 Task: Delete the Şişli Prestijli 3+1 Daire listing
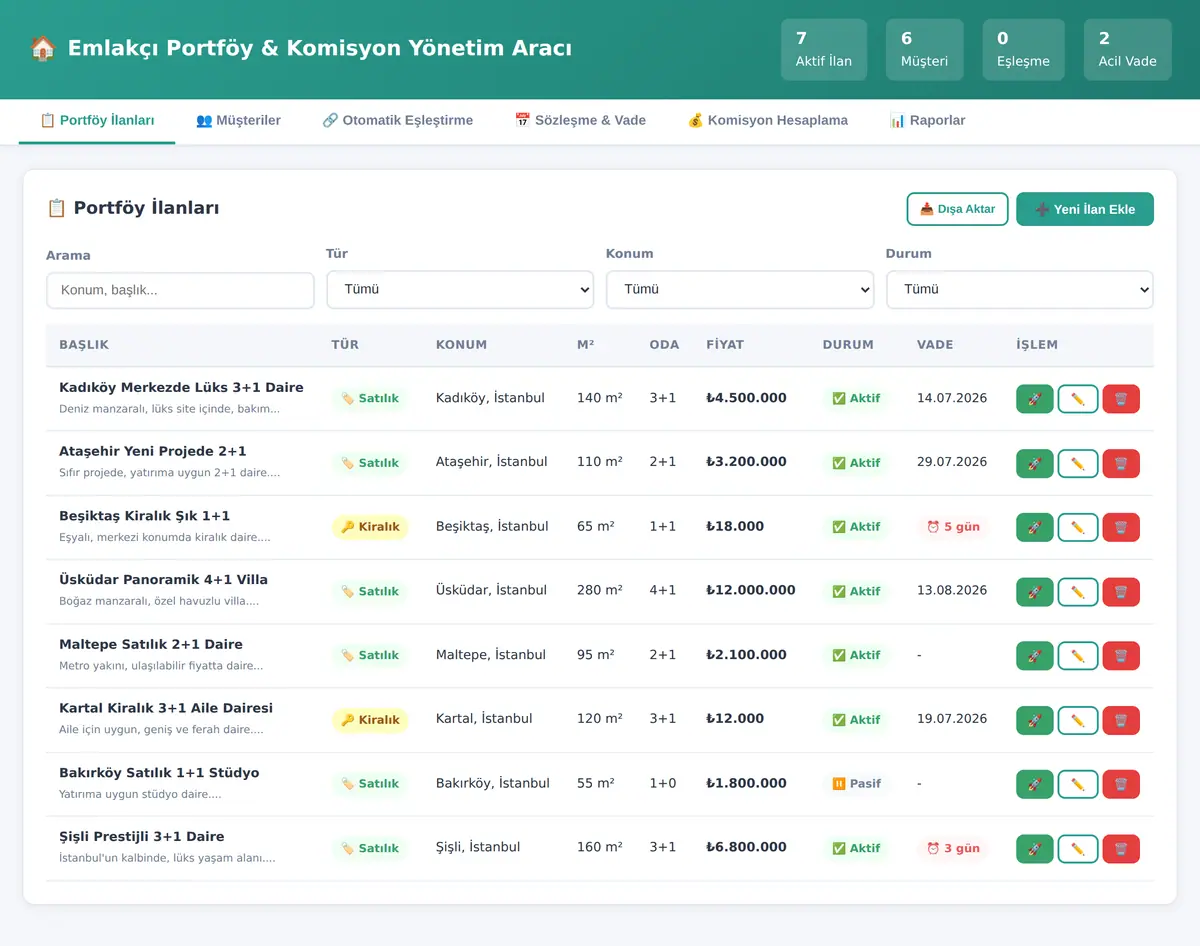(x=1121, y=849)
